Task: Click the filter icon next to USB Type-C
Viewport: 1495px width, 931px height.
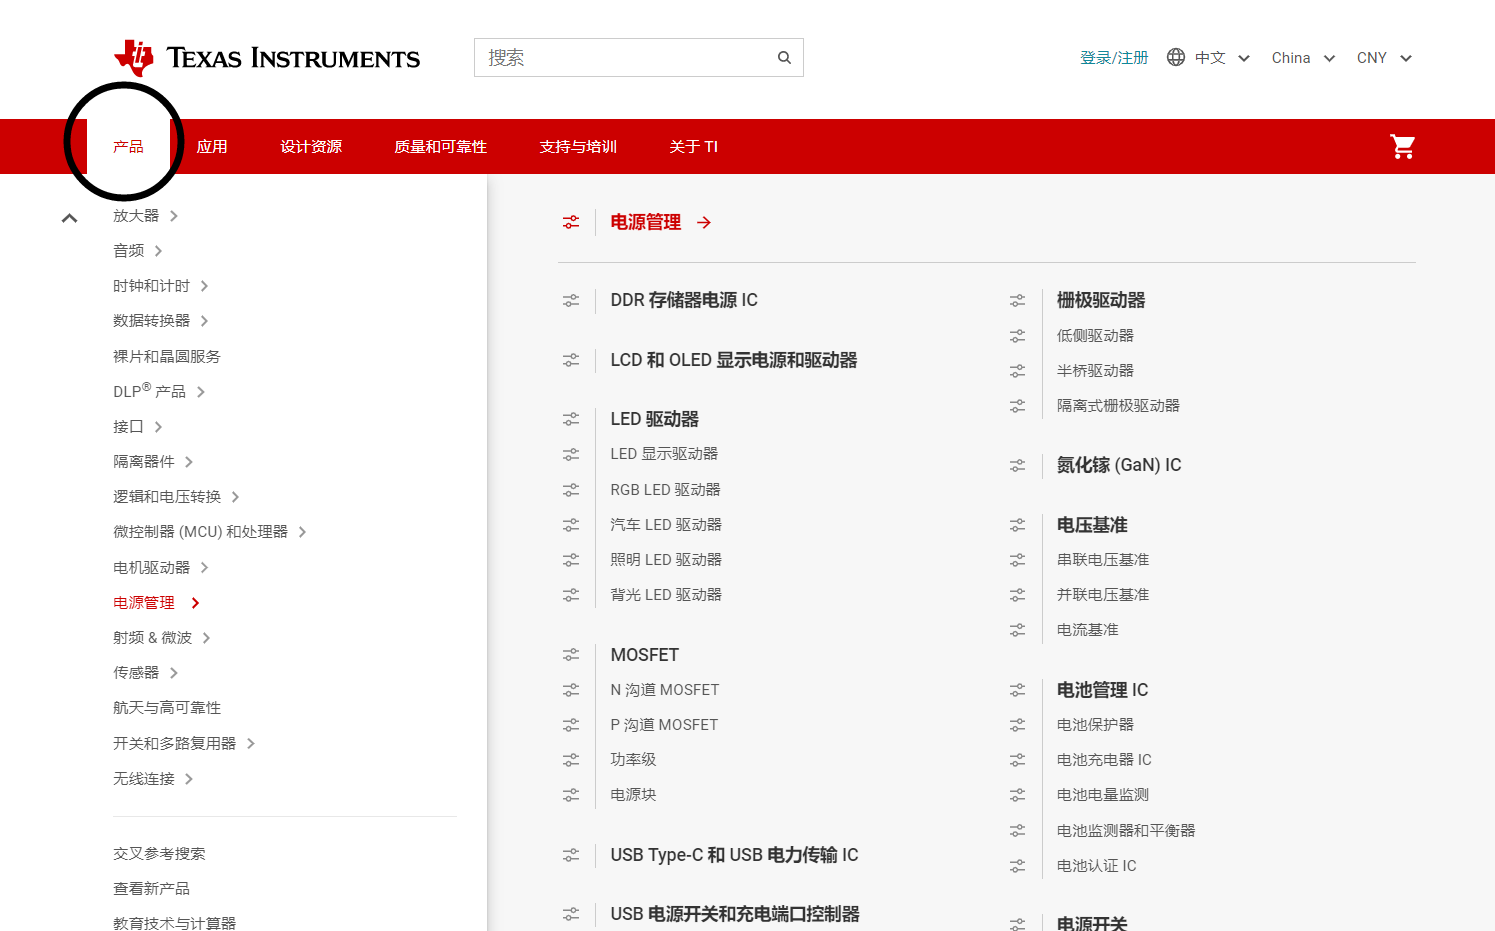Action: point(571,855)
